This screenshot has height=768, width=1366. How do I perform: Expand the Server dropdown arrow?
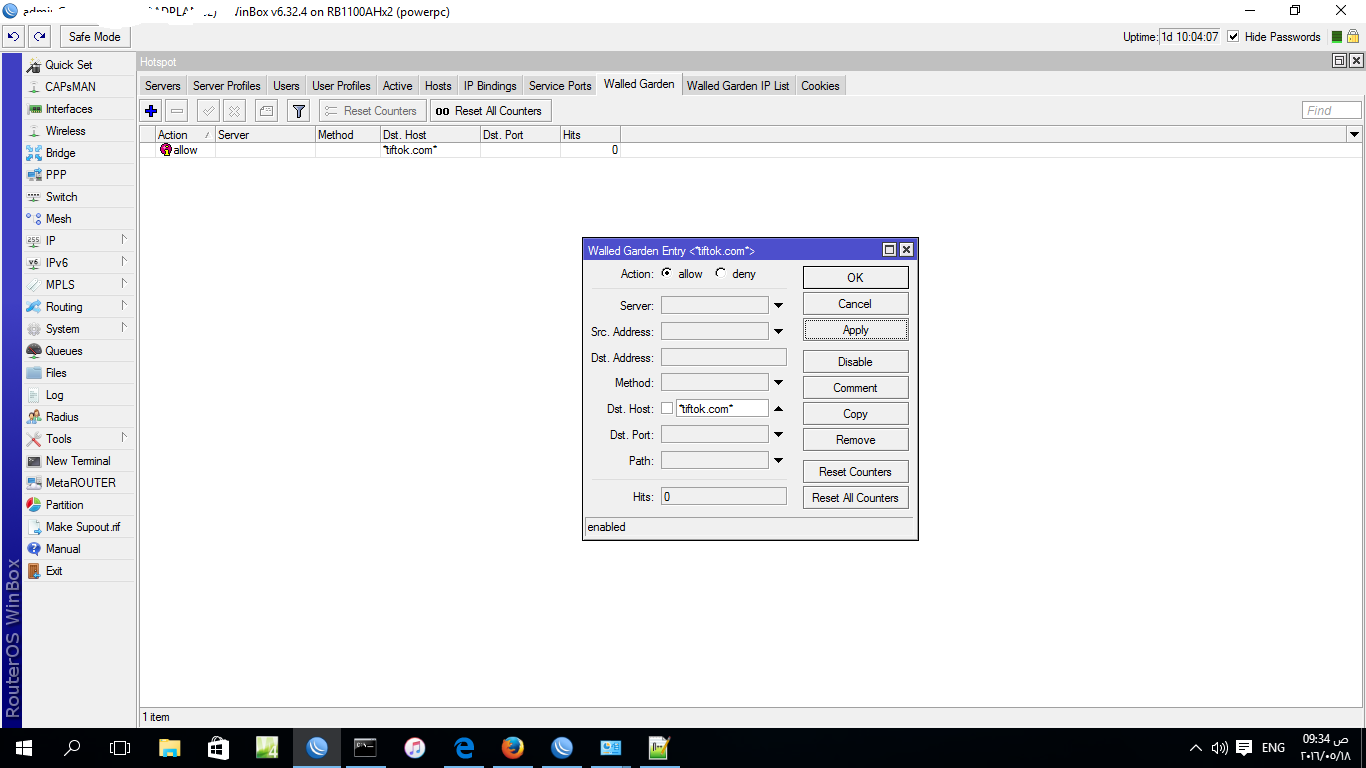(778, 305)
